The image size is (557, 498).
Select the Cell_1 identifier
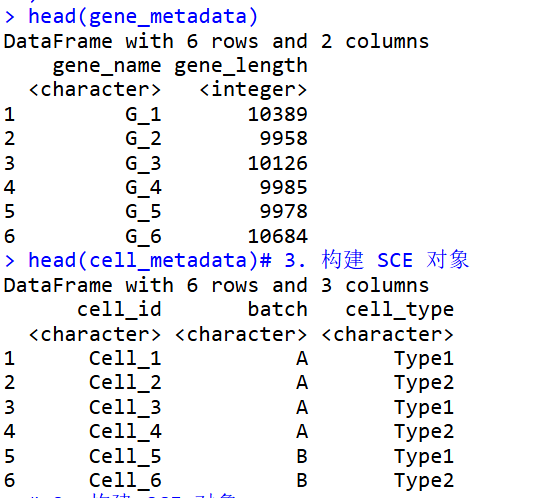(x=125, y=359)
